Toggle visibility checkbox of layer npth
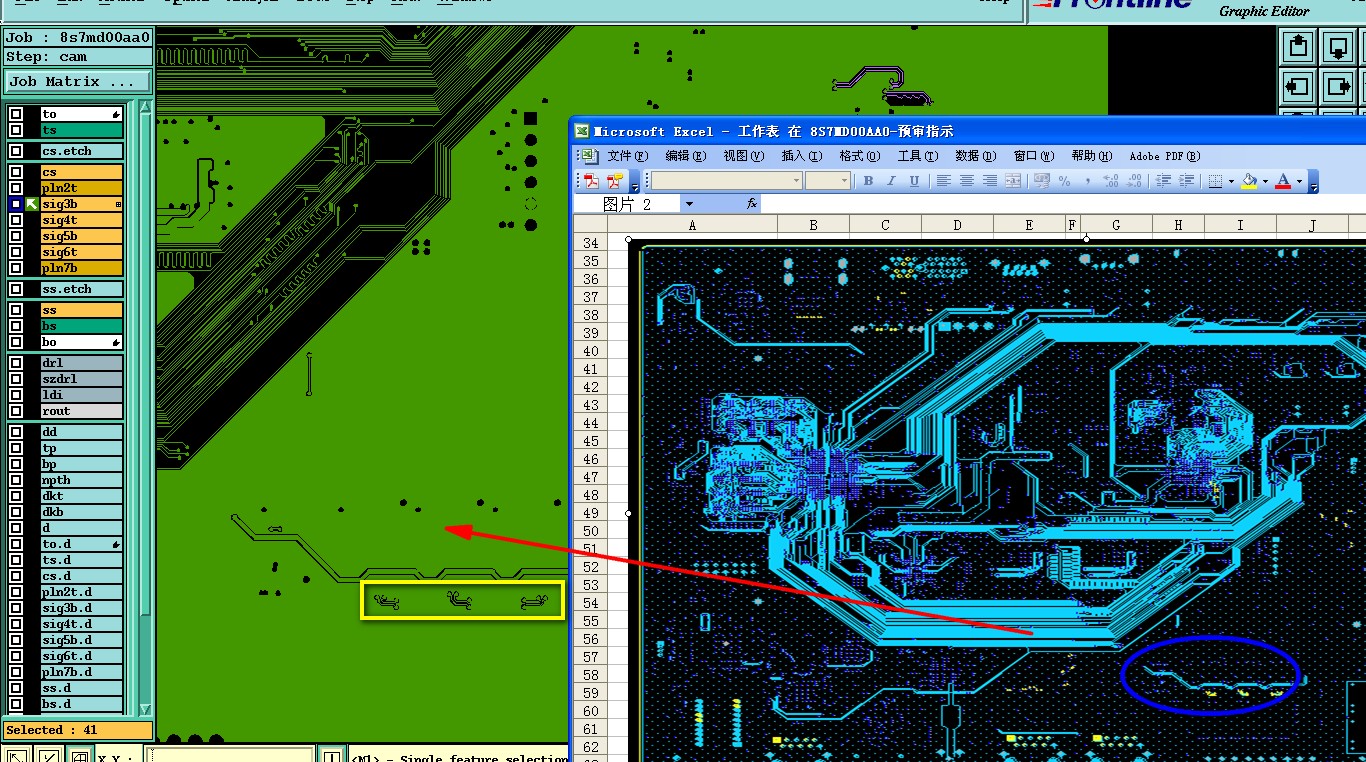This screenshot has height=762, width=1366. pyautogui.click(x=15, y=480)
